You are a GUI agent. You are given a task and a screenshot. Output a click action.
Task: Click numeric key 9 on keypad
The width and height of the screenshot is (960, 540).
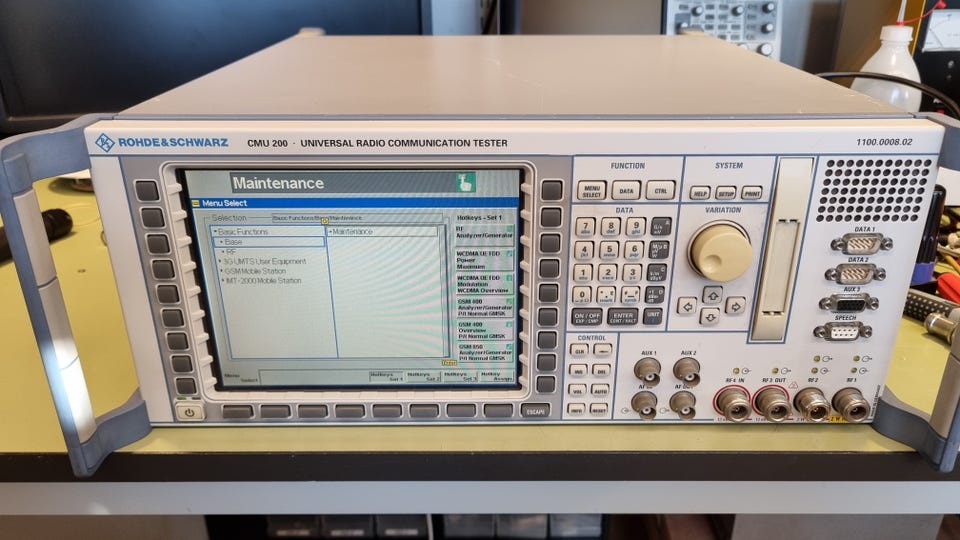point(635,227)
